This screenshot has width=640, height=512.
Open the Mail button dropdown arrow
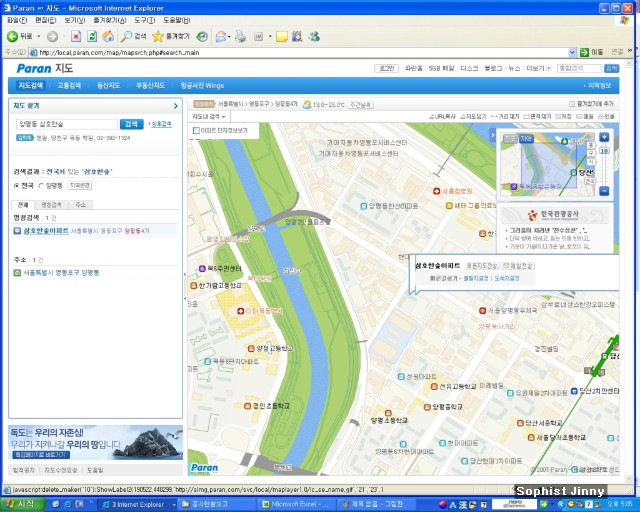[x=229, y=37]
